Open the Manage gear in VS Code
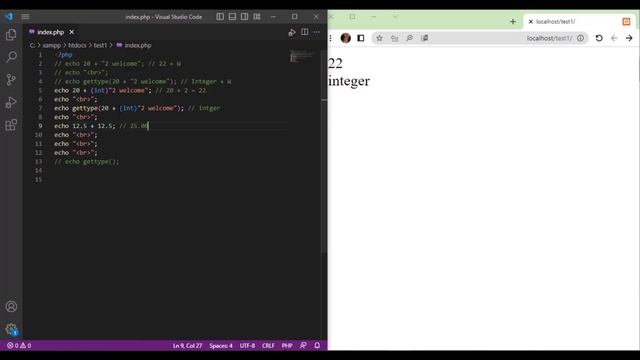Viewport: 640px width, 360px height. pyautogui.click(x=11, y=329)
